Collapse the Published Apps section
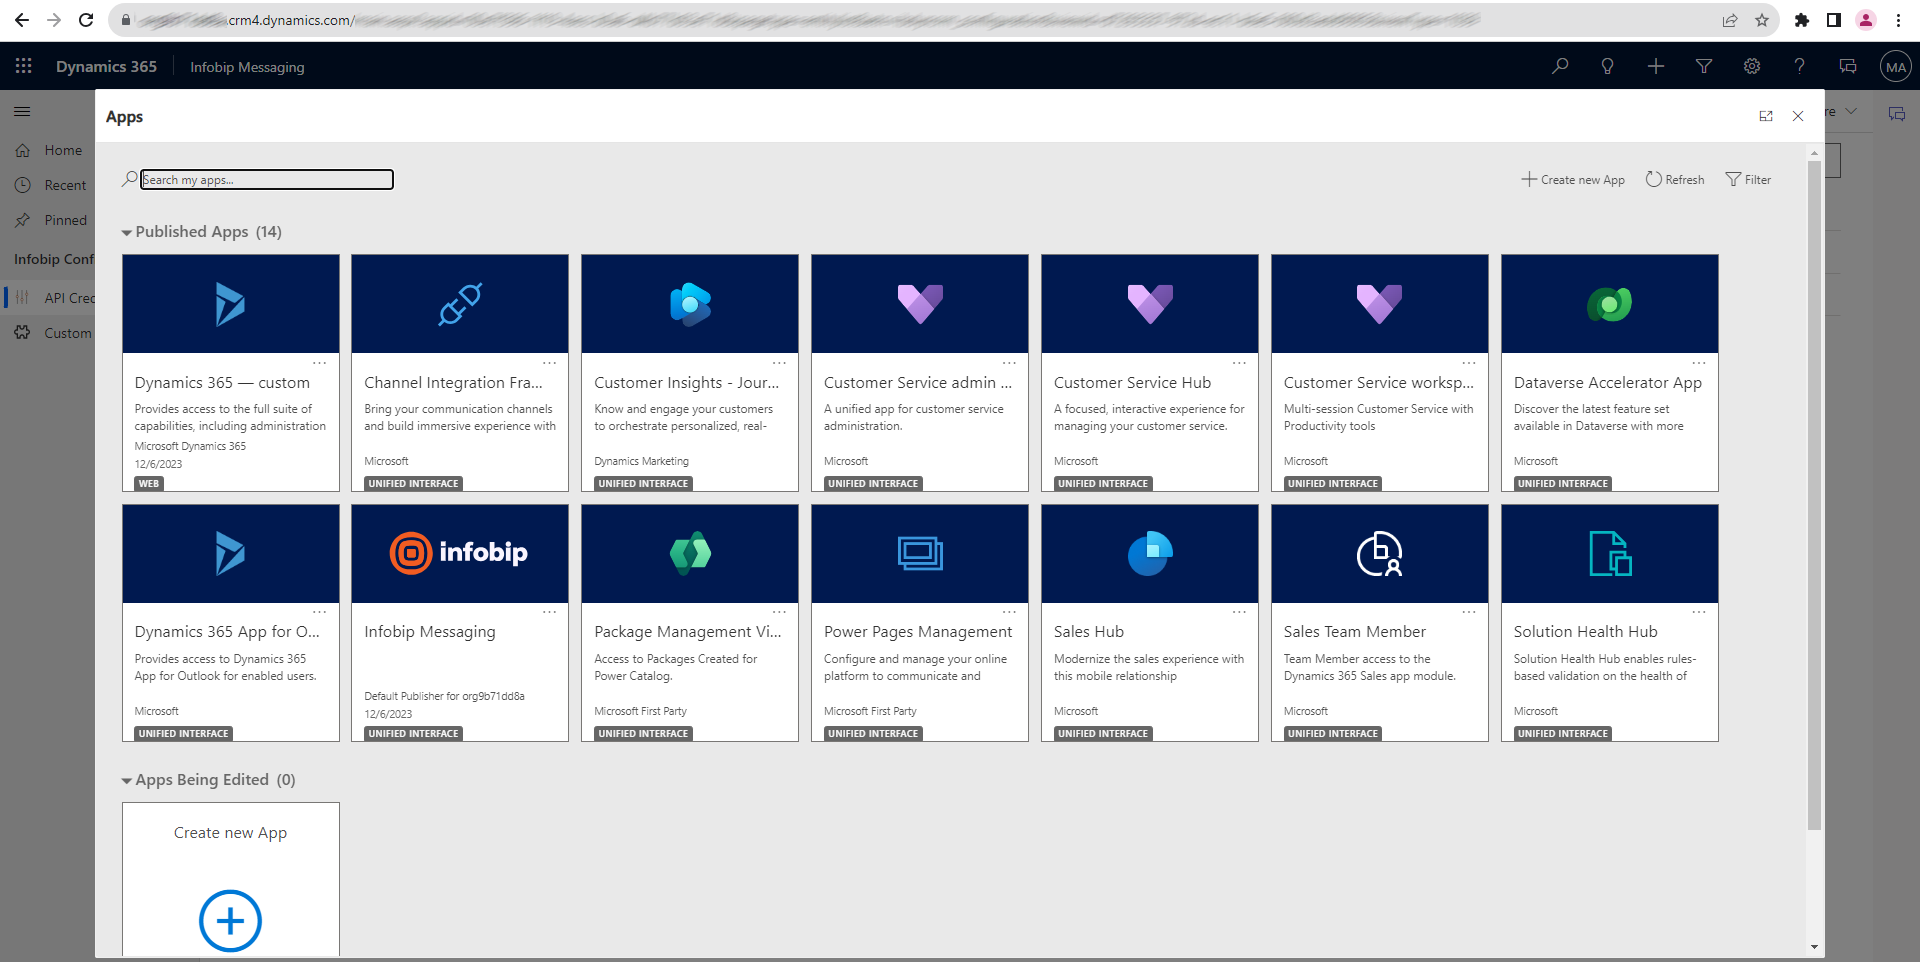The width and height of the screenshot is (1920, 962). (x=127, y=231)
